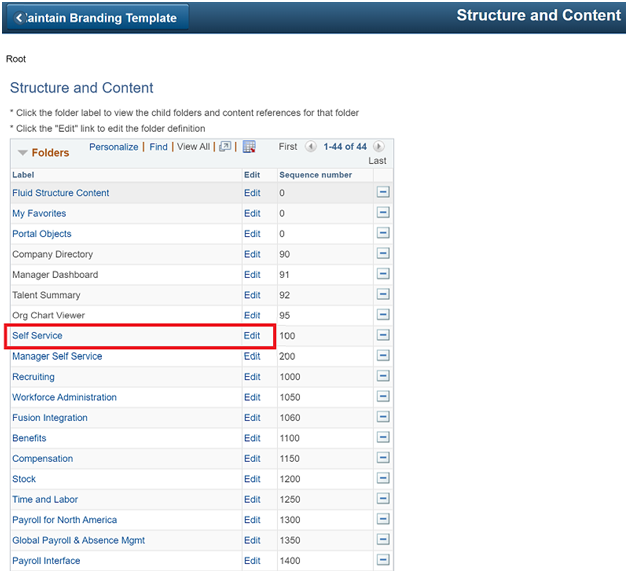Delete Payroll for North America row icon
This screenshot has width=628, height=573.
383,519
